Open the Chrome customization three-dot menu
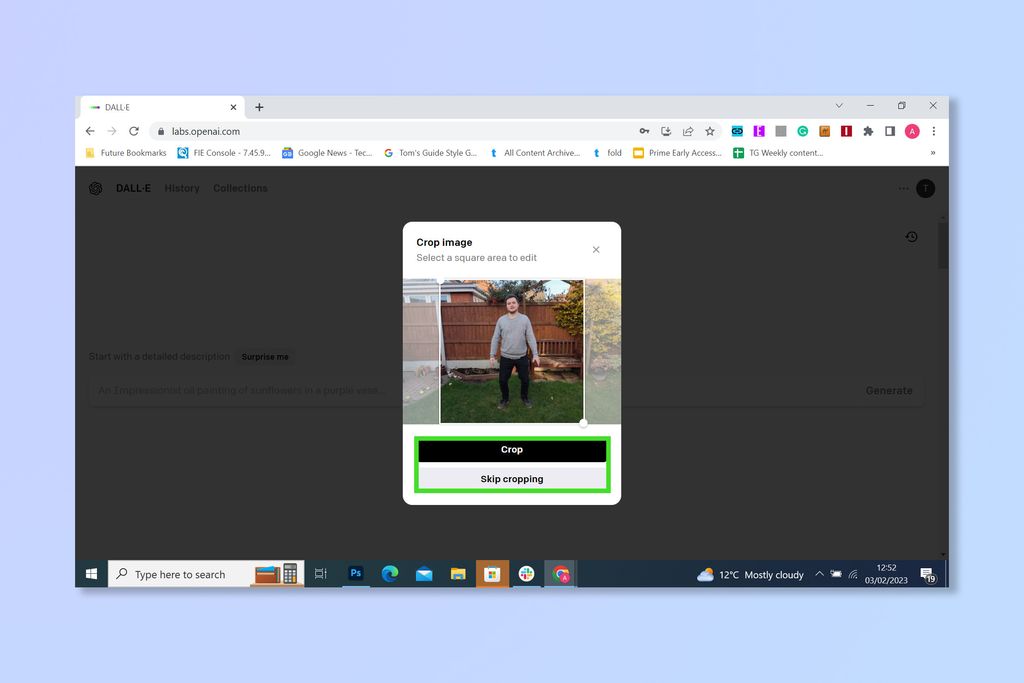The width and height of the screenshot is (1024, 683). [933, 131]
